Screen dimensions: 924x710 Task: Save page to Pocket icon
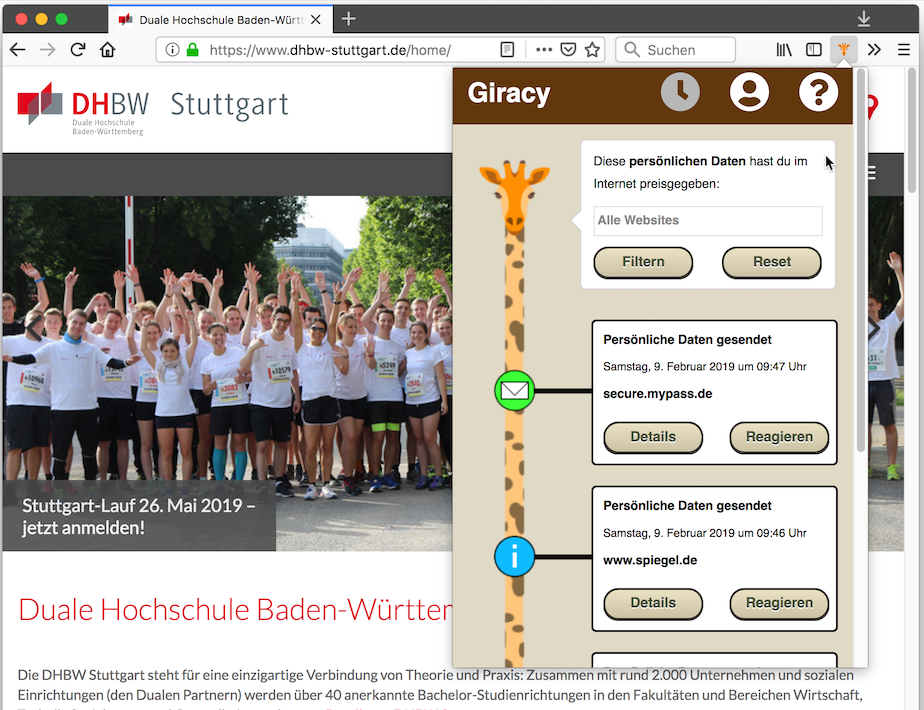[568, 49]
